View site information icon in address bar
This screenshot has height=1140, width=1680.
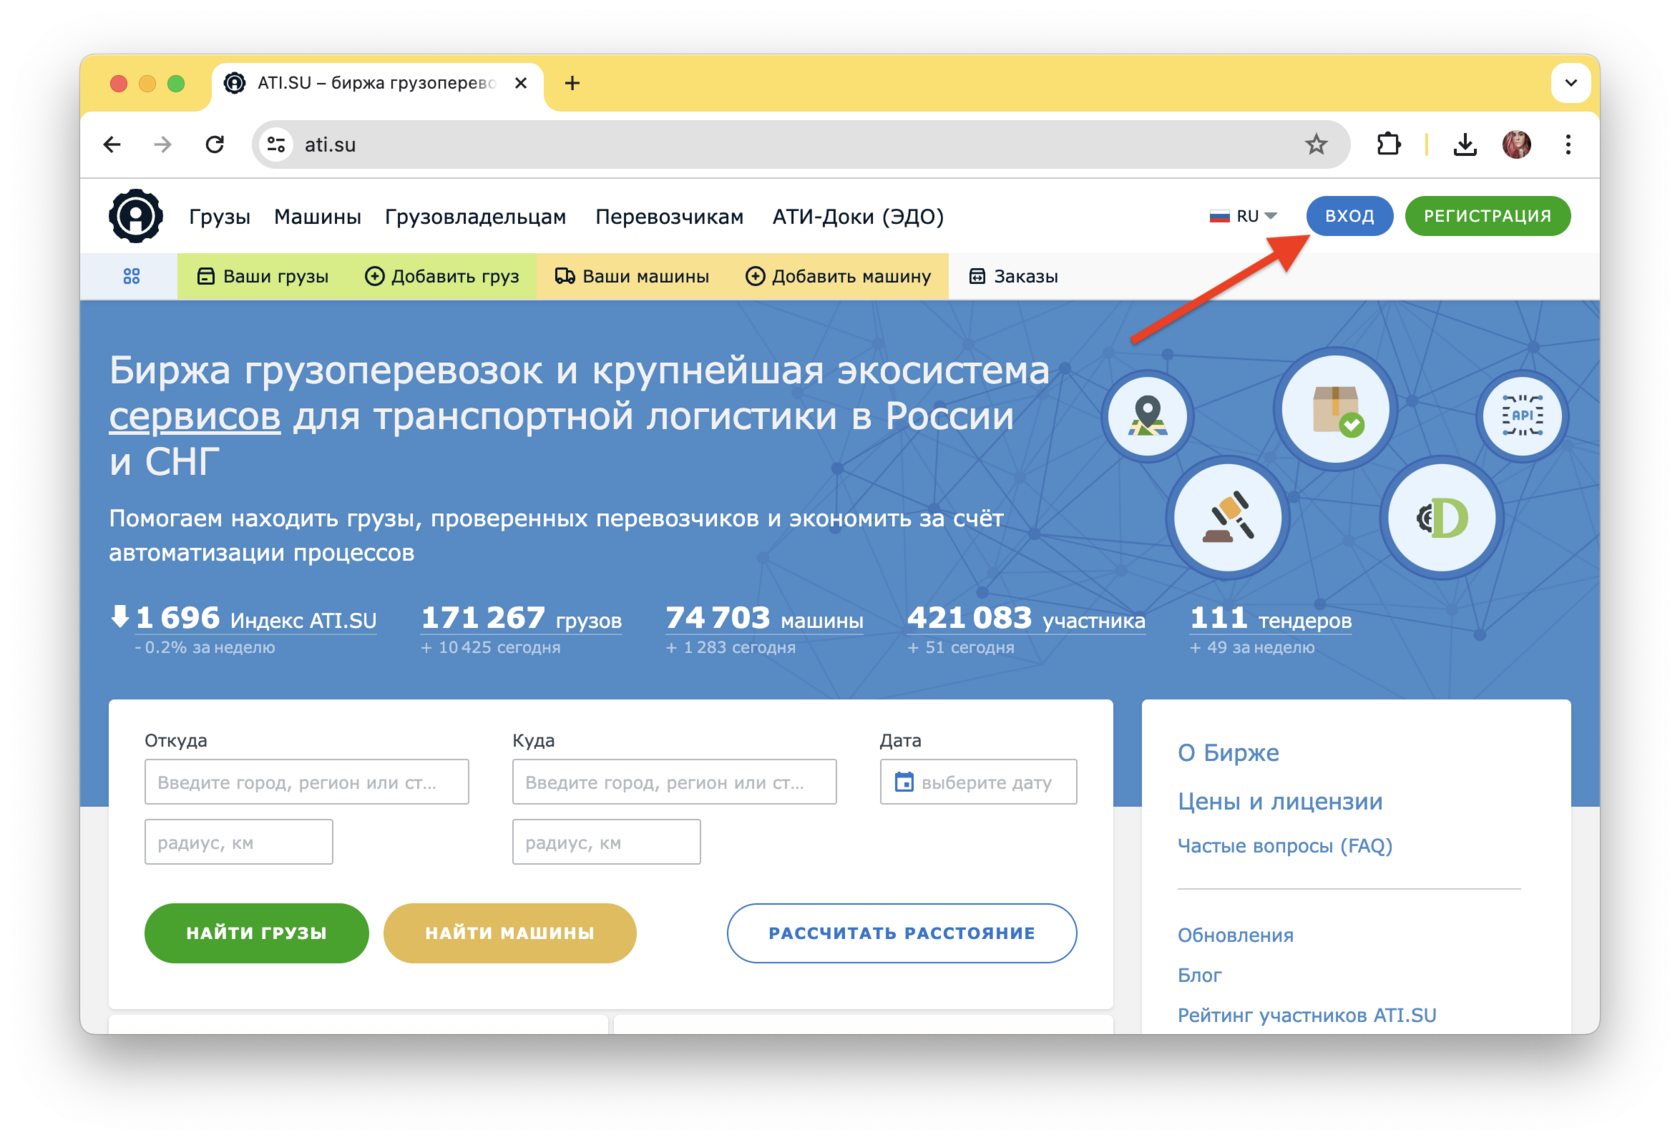coord(277,145)
